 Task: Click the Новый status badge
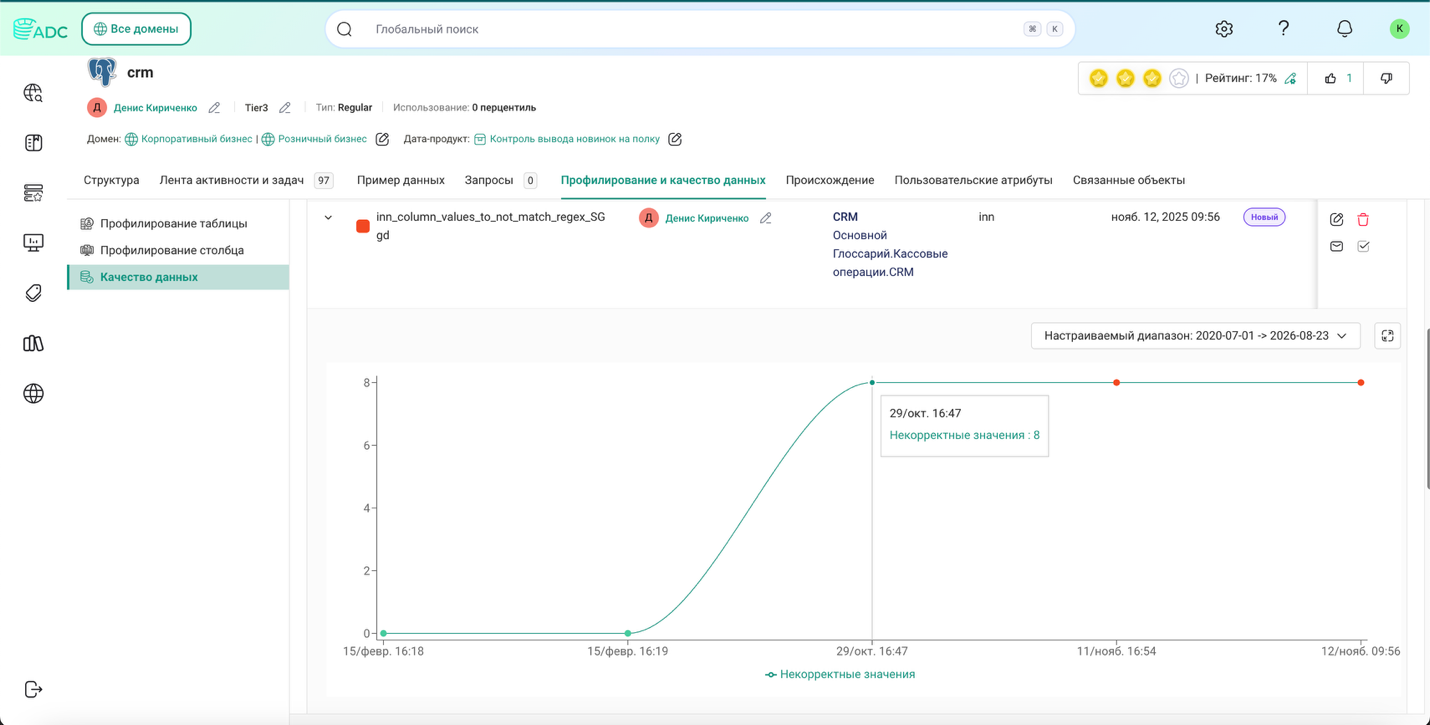[1264, 217]
